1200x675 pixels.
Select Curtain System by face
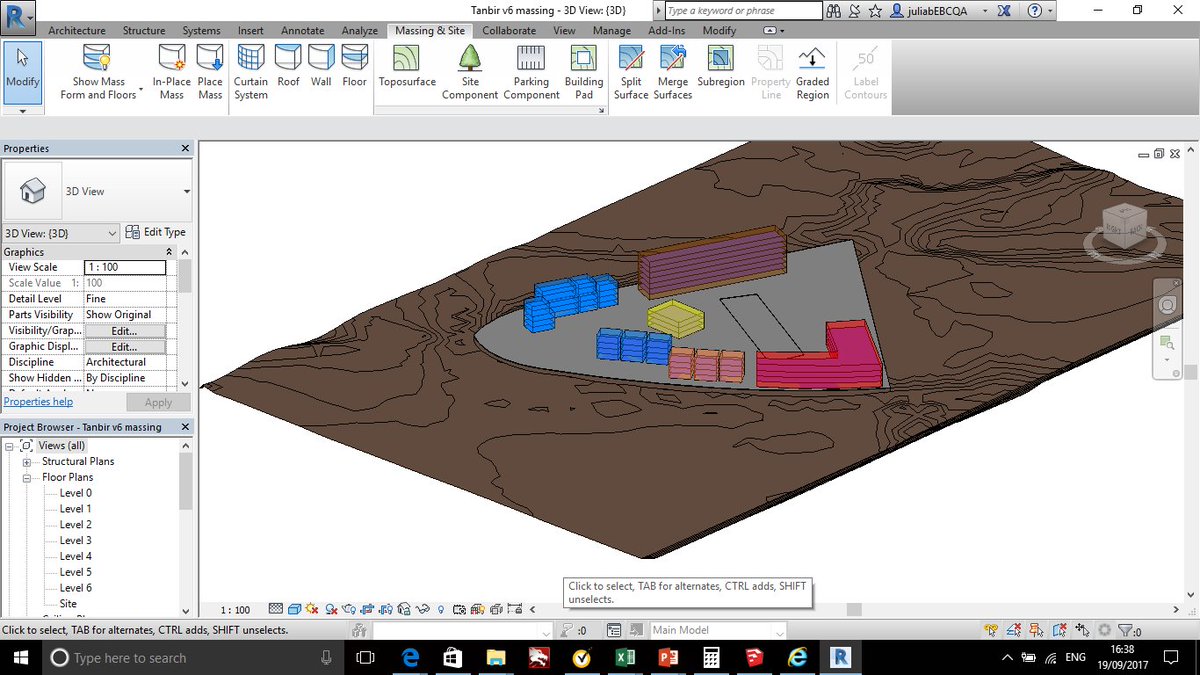point(251,72)
